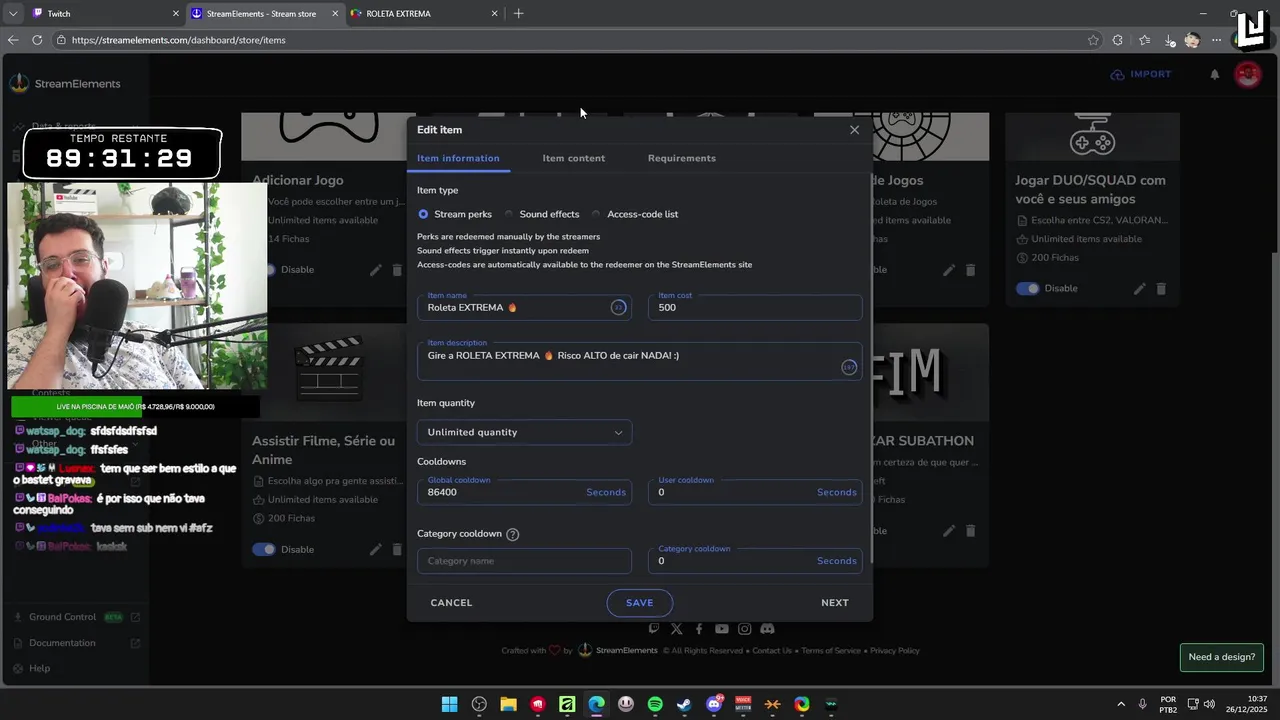Delete the Assistir Filme item trash icon

(397, 549)
